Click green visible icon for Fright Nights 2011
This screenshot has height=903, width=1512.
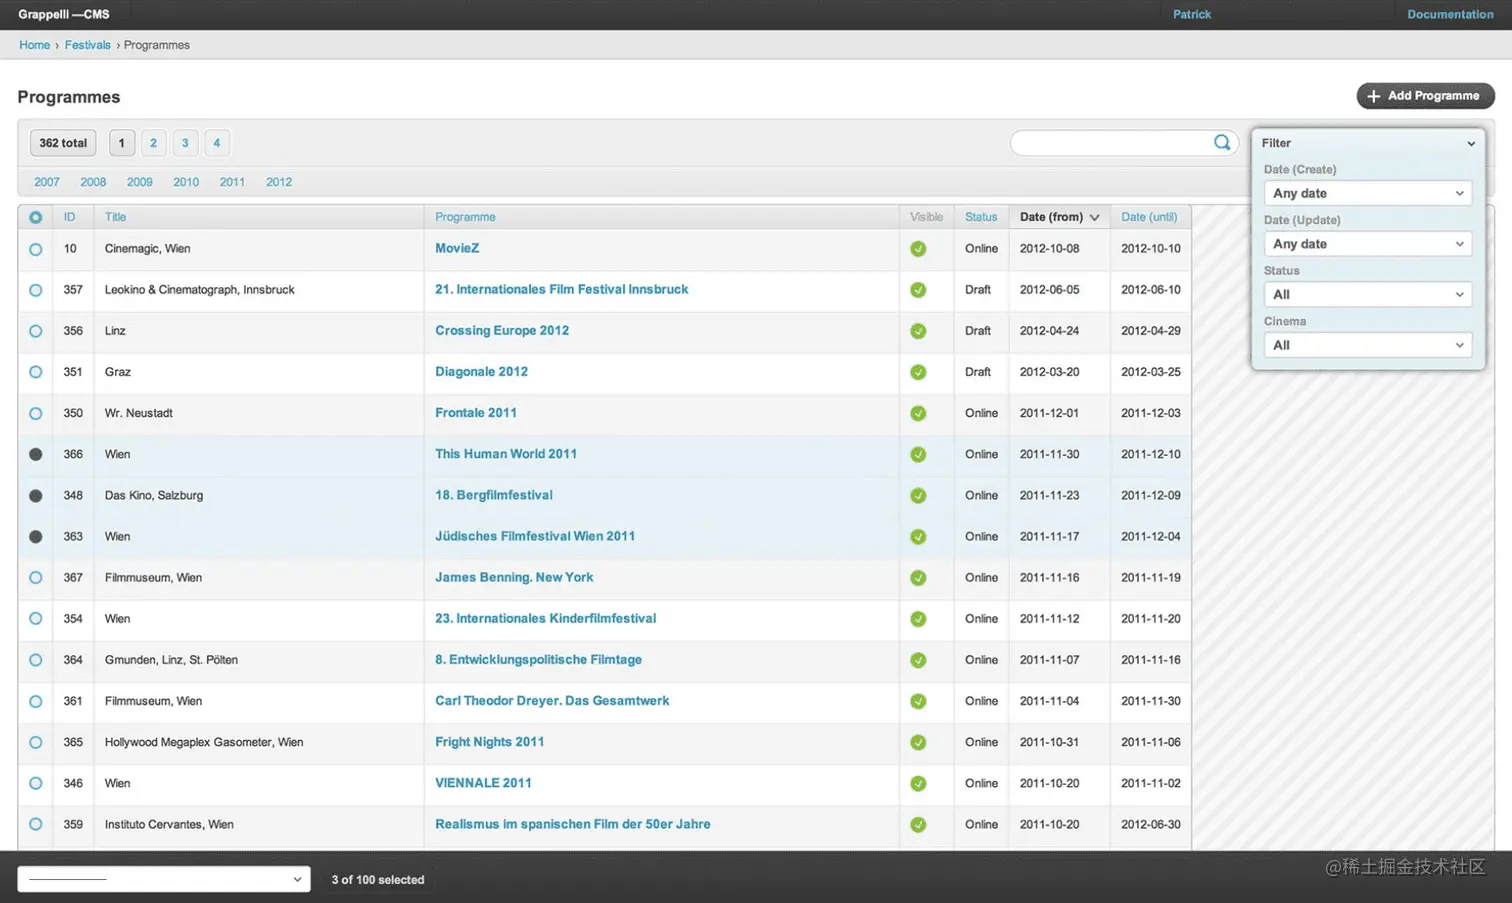918,743
